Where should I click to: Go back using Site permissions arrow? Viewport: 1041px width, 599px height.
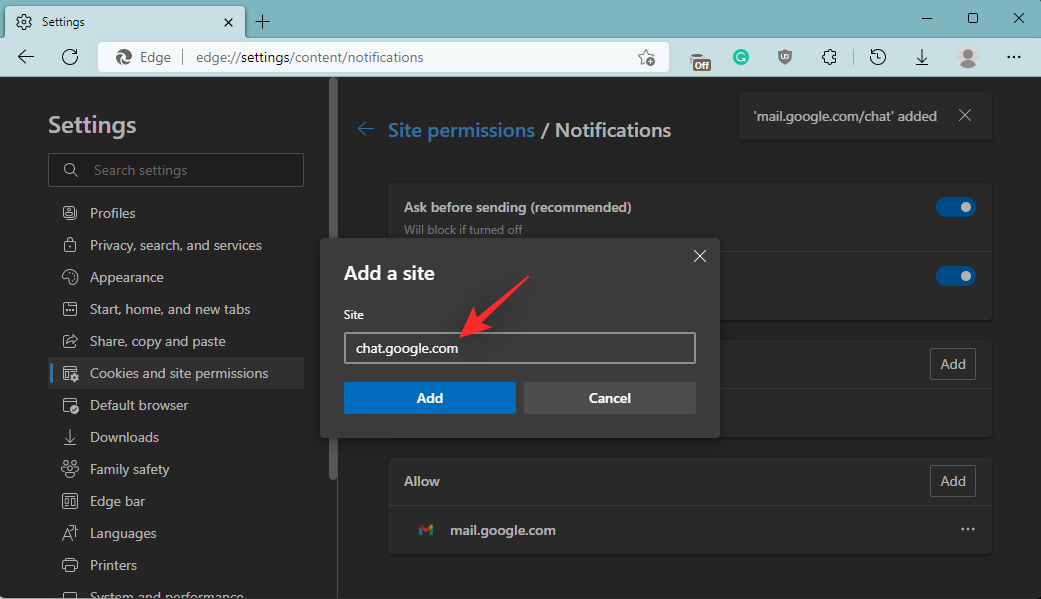(366, 130)
